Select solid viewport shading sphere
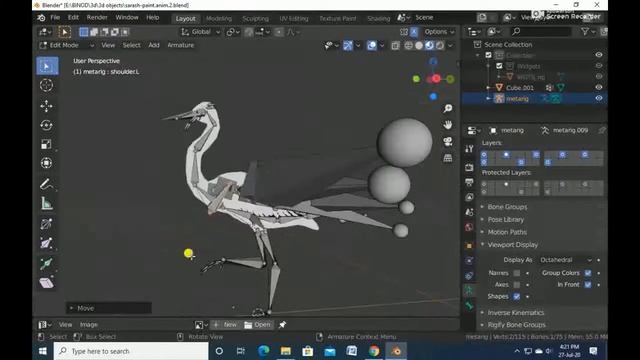640x360 pixels. [419, 45]
